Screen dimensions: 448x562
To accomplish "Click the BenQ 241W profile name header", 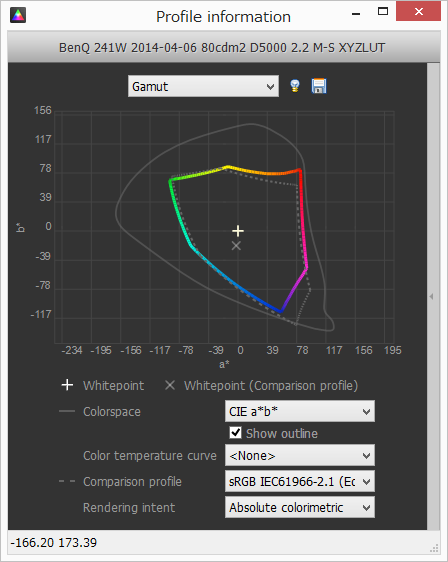I will pyautogui.click(x=222, y=48).
